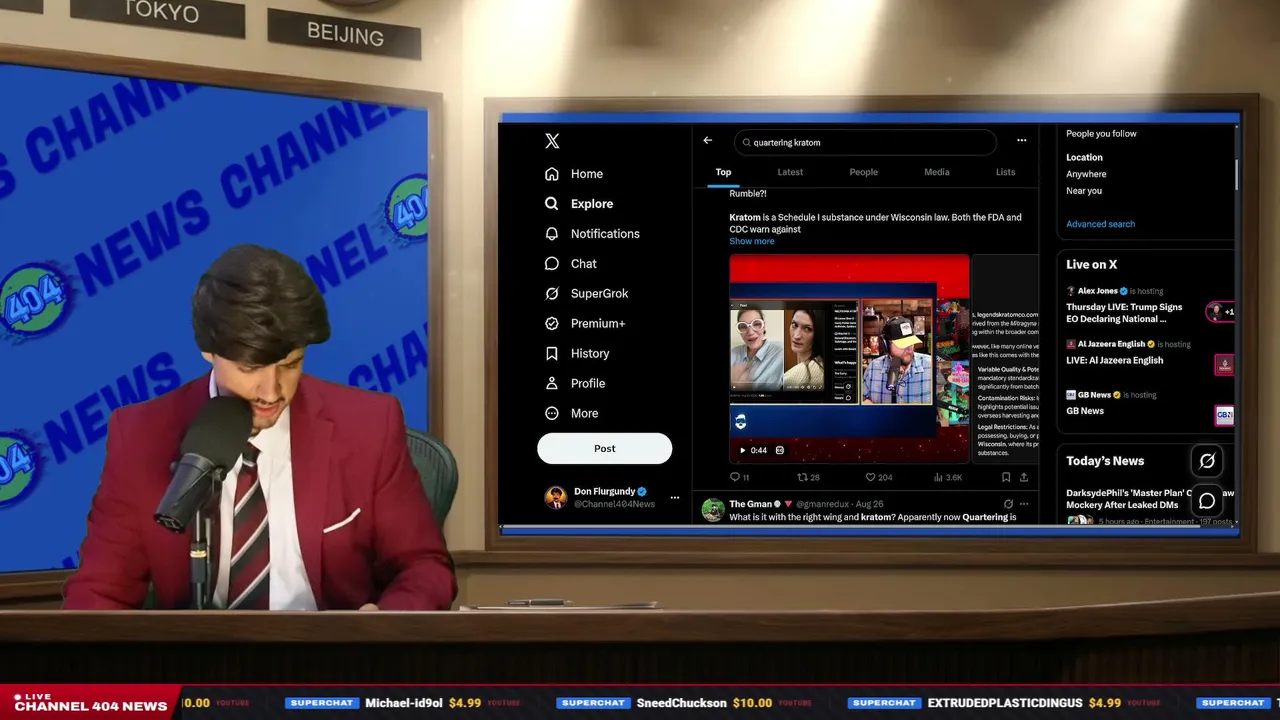View analytics showing 3.6K views
This screenshot has height=720, width=1280.
coord(938,478)
